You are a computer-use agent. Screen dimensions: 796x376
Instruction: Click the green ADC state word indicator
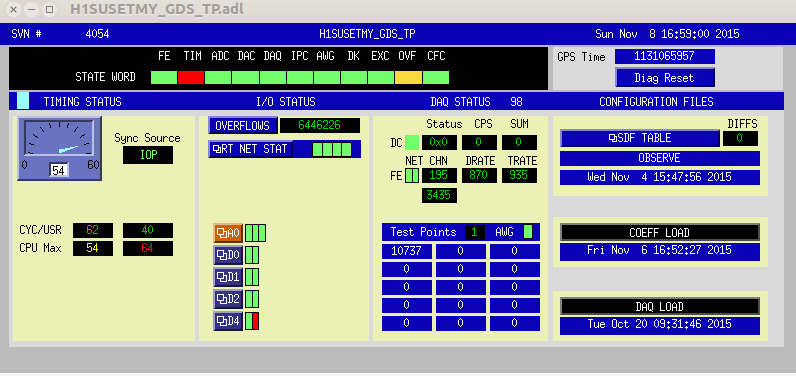[218, 77]
